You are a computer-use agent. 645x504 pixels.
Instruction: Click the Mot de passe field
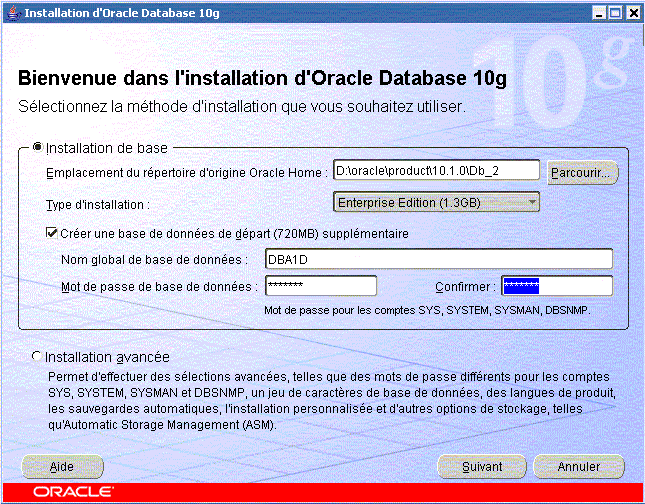click(320, 286)
